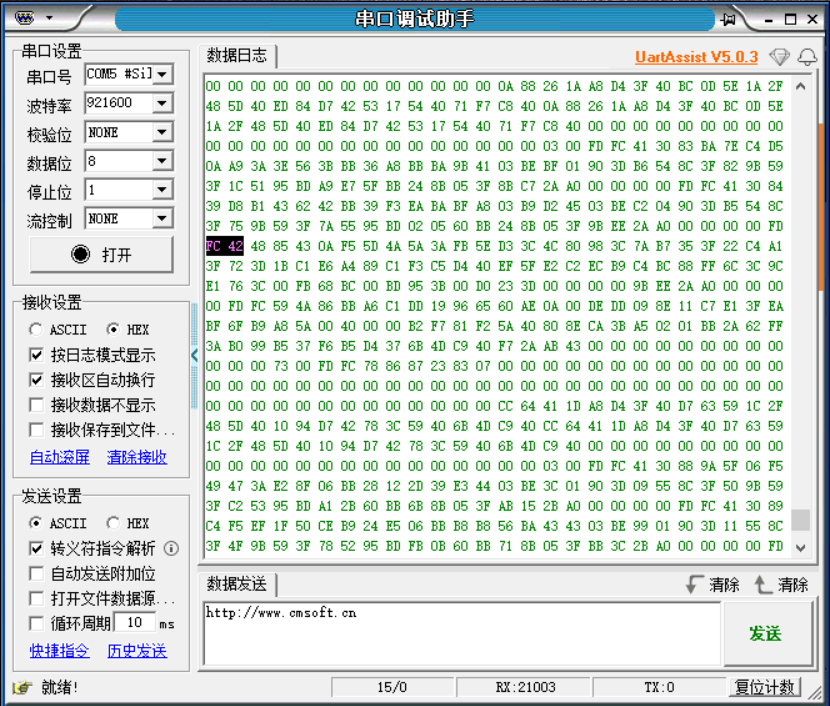
Task: Click the send text input field
Action: [x=461, y=634]
